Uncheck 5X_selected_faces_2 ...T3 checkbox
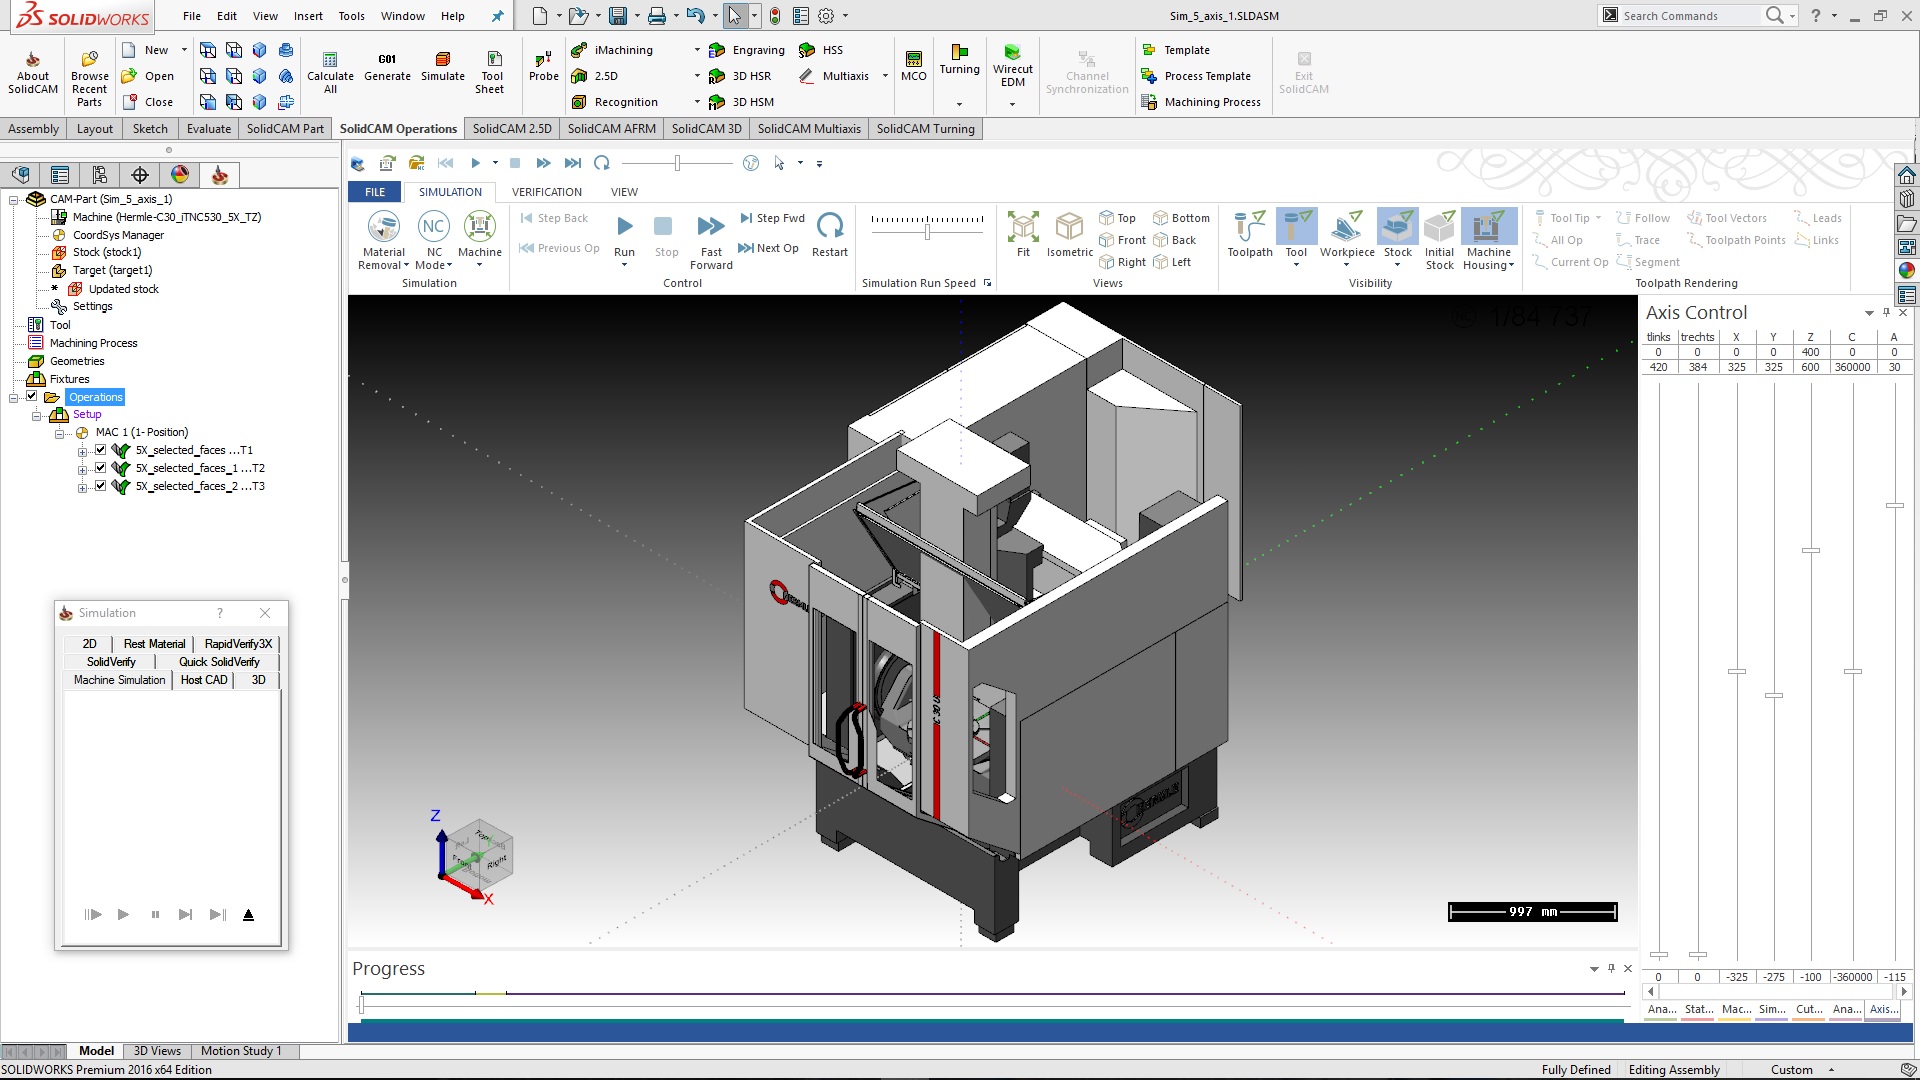Viewport: 1920px width, 1080px height. pos(100,486)
